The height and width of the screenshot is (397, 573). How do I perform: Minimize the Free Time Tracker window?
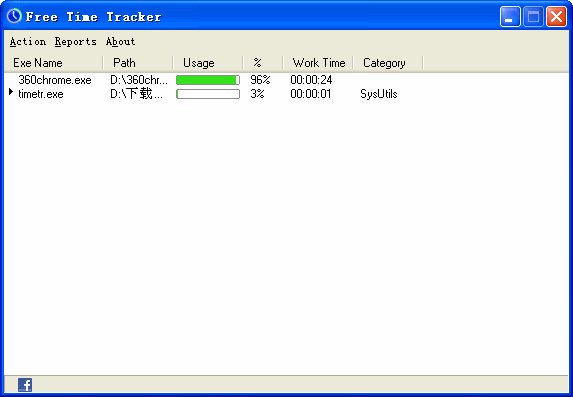[510, 16]
